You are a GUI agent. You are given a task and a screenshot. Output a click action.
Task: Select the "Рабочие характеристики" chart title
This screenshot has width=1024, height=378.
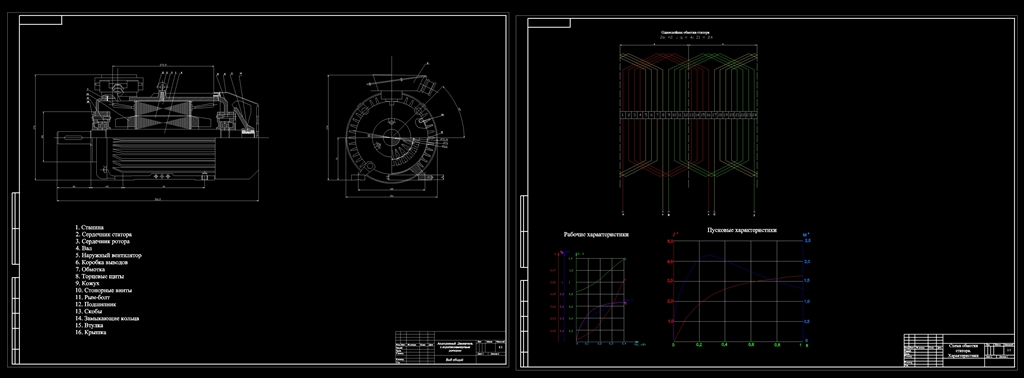coord(596,234)
